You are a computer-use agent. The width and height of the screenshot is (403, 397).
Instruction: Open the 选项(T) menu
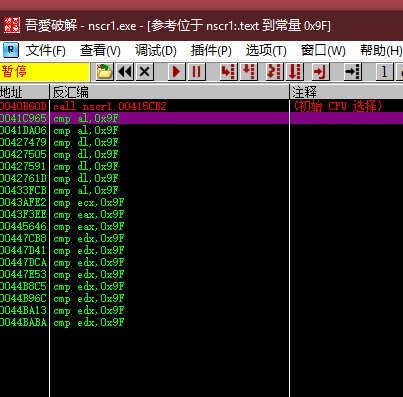coord(266,51)
